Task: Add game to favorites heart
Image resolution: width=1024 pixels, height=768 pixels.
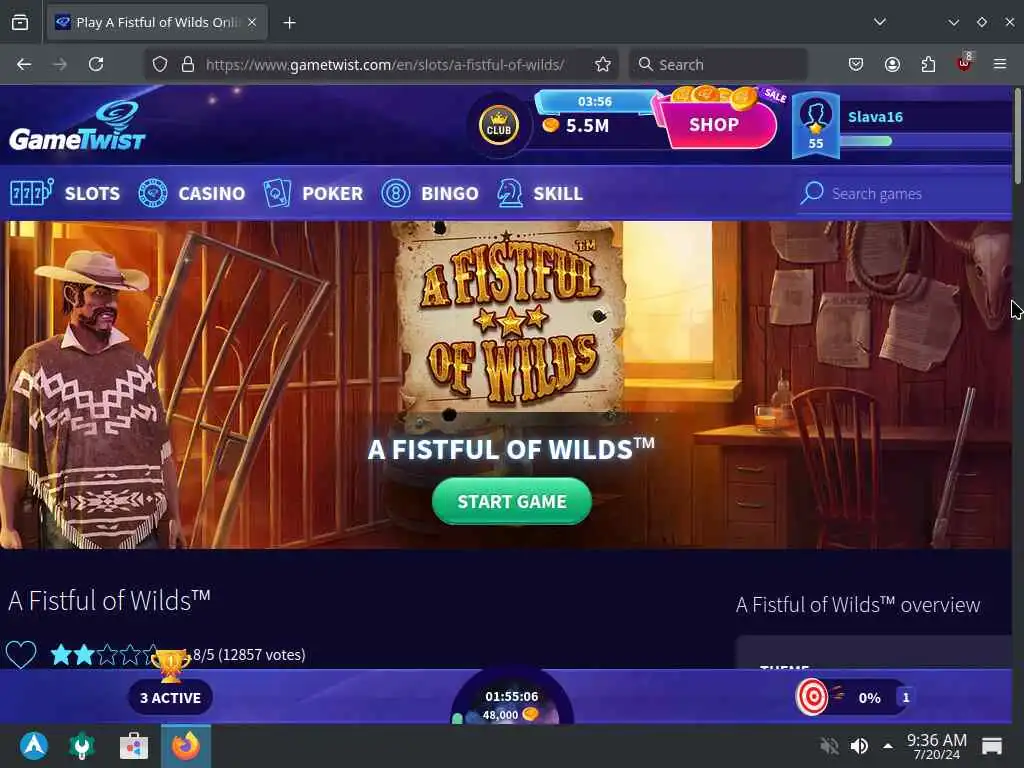Action: [21, 654]
